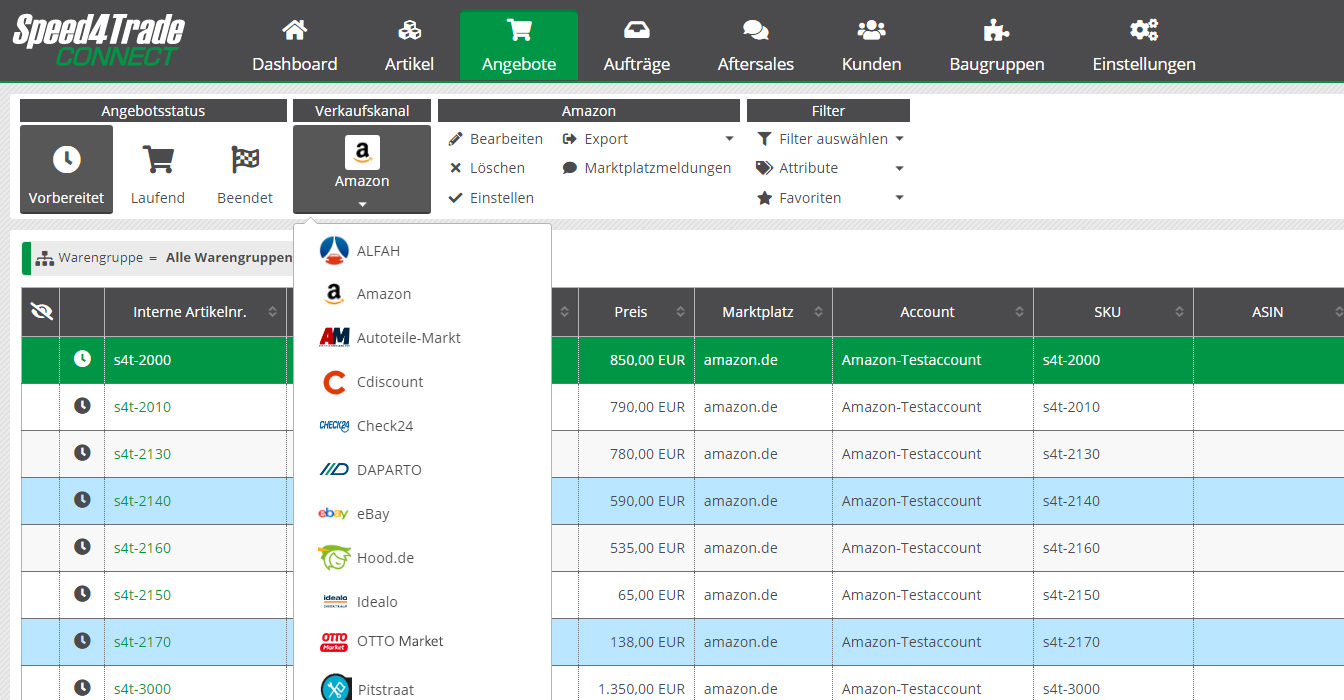Choose OTTO Market logo in list
Image resolution: width=1344 pixels, height=700 pixels.
(334, 642)
